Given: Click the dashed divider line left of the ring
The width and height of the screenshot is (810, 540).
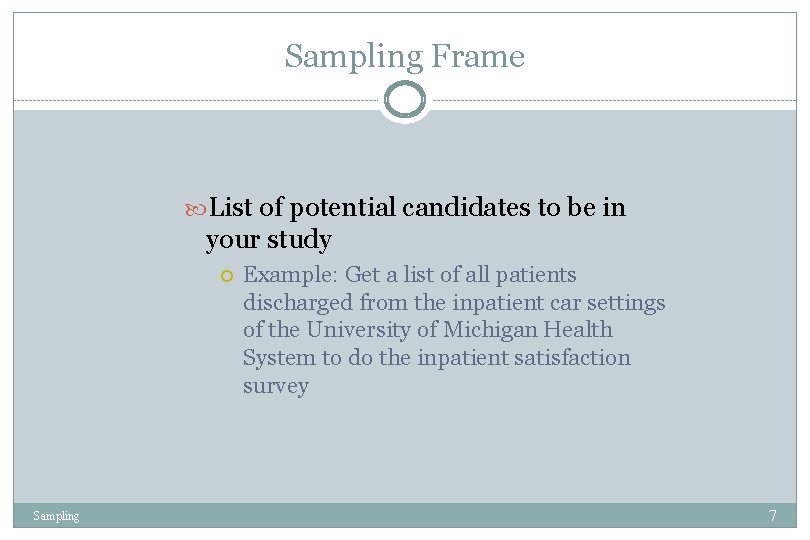Looking at the screenshot, I should pos(198,100).
